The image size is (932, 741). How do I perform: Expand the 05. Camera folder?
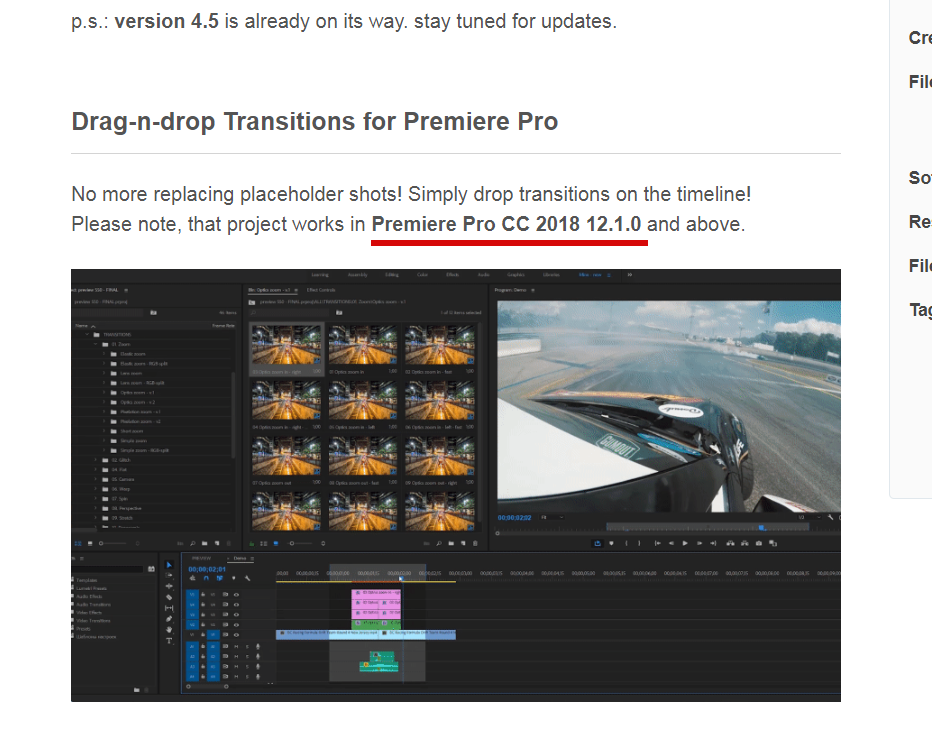96,479
